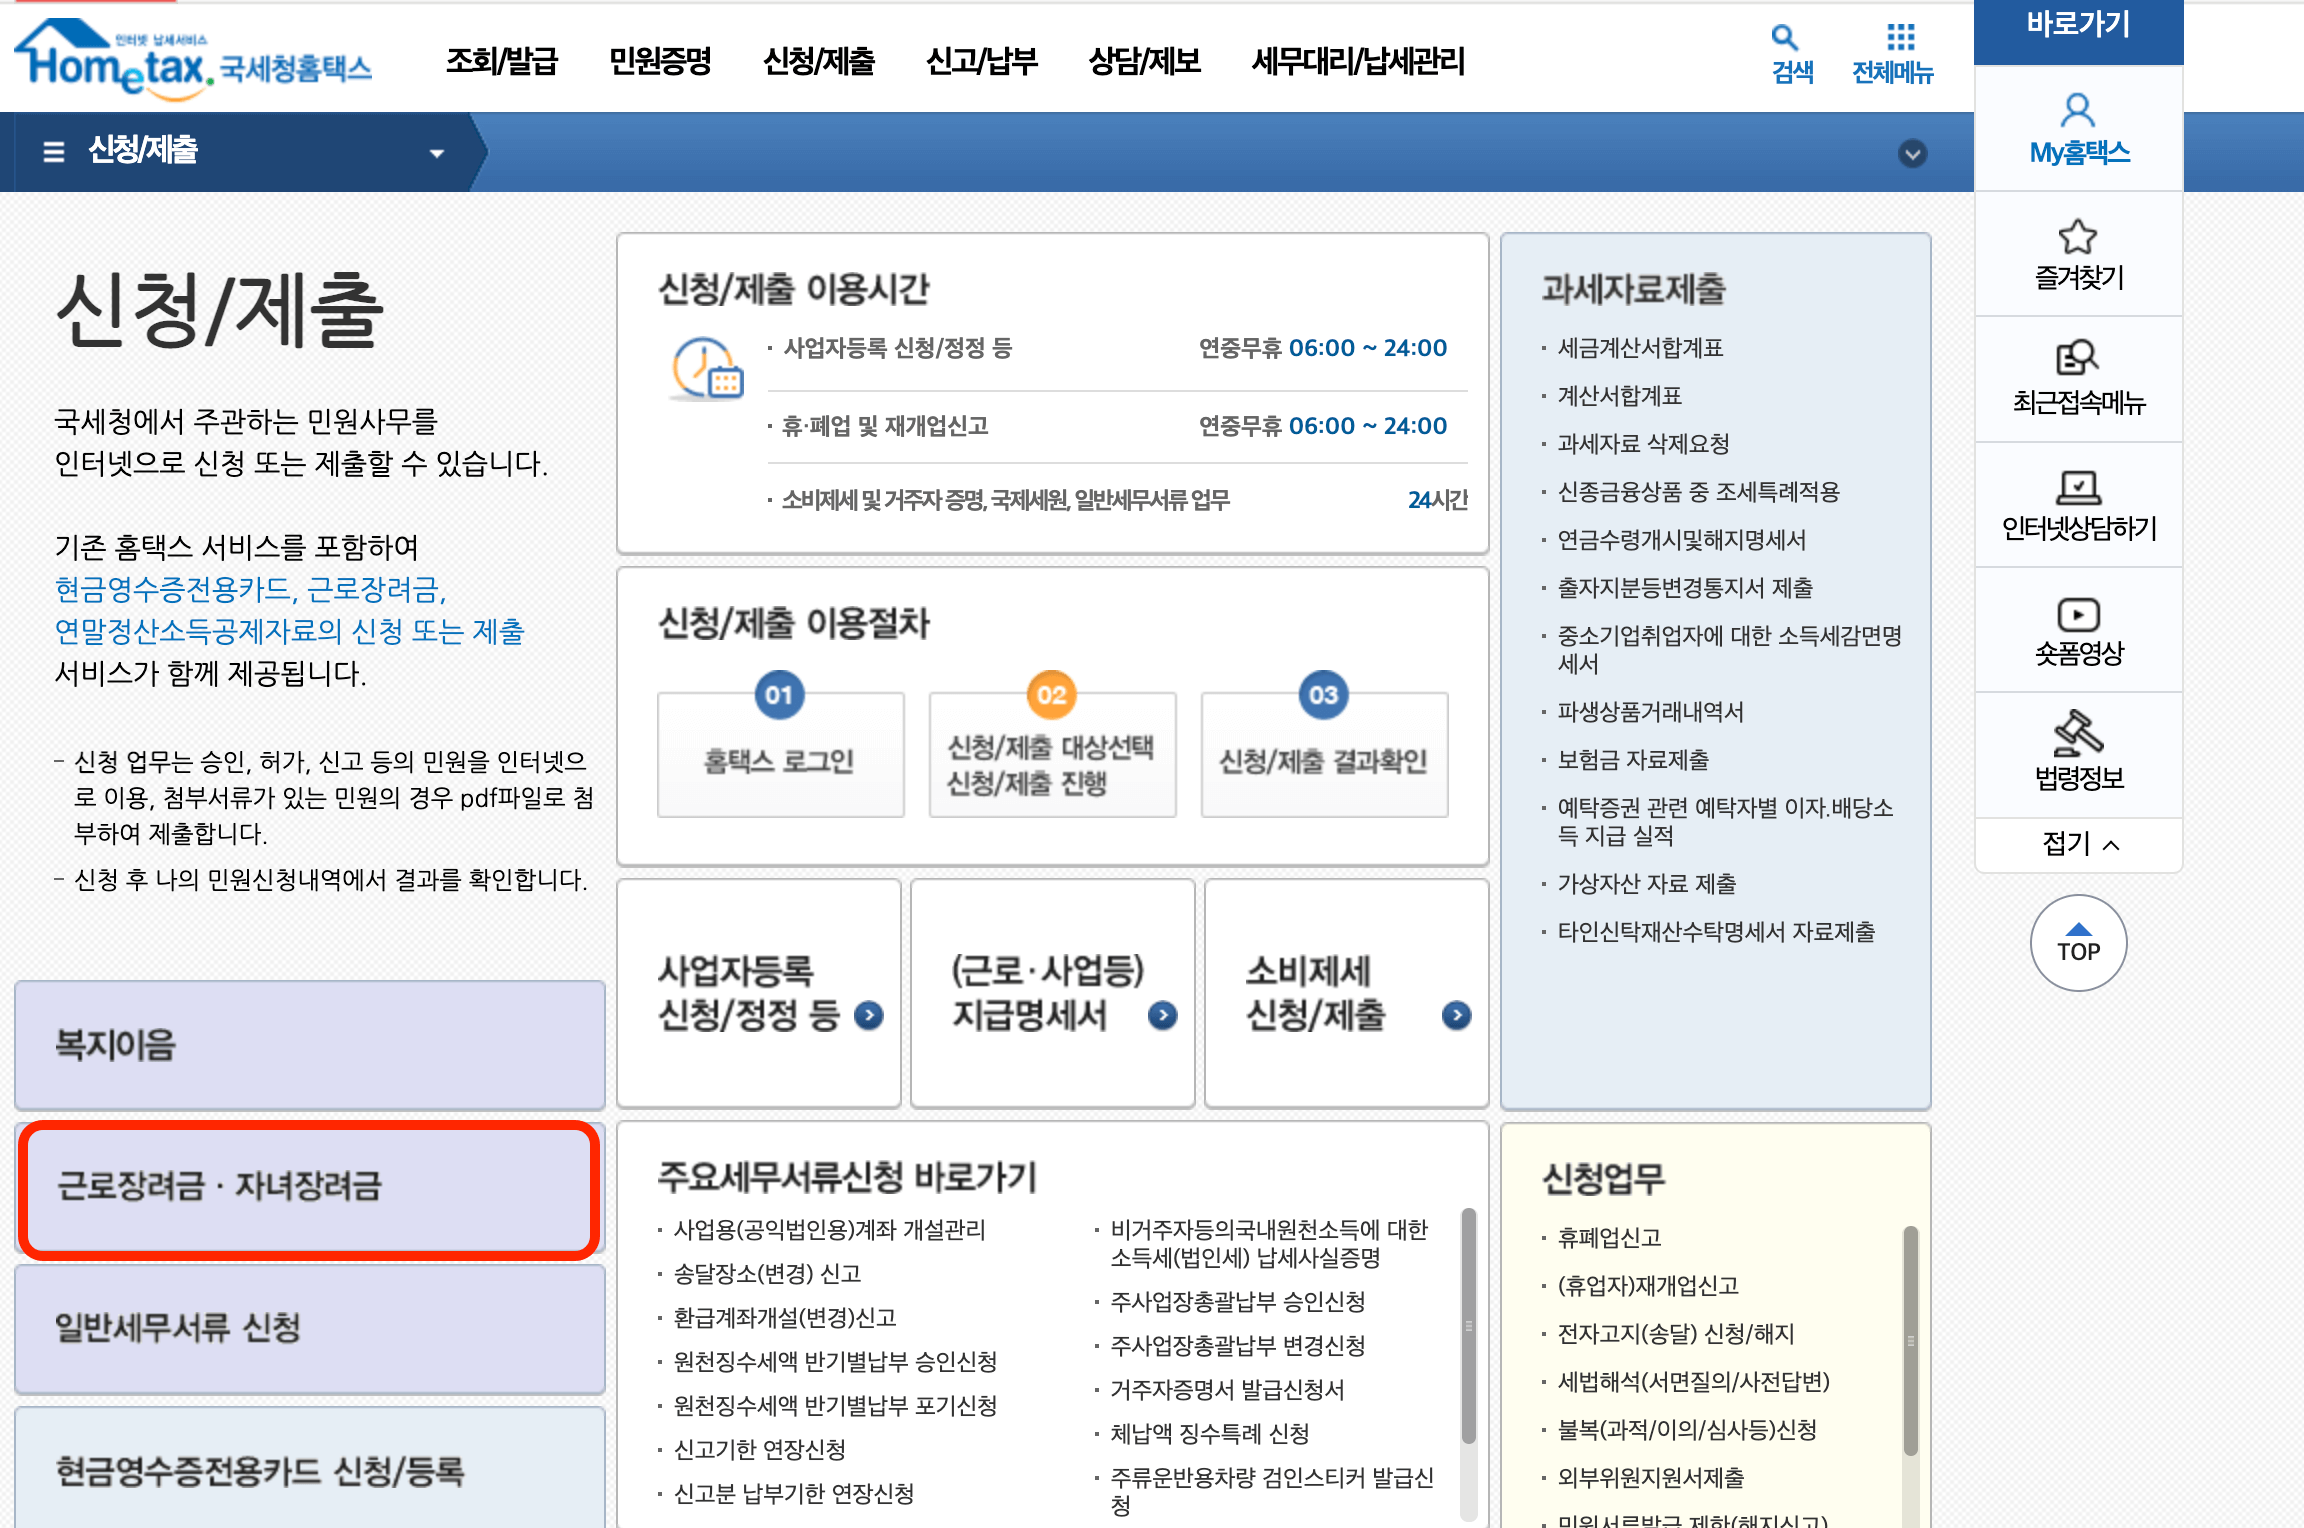This screenshot has height=1528, width=2304.
Task: Open 체납액 징수특례 신청 link
Action: click(x=1209, y=1434)
